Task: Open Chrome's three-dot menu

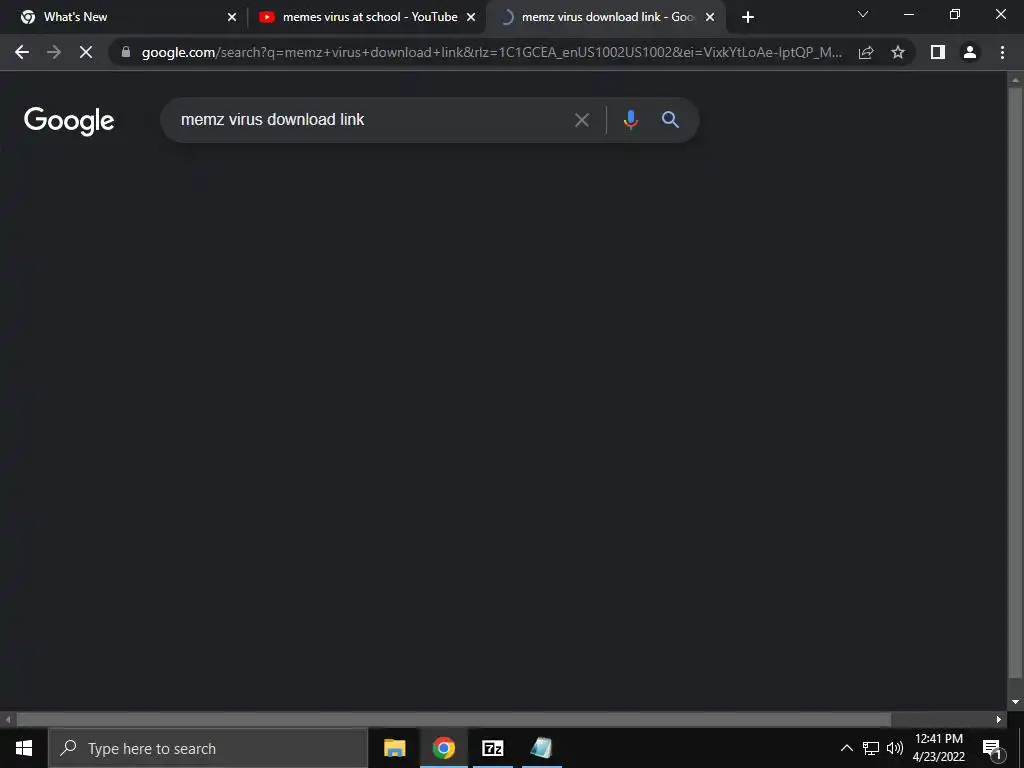Action: click(1002, 52)
